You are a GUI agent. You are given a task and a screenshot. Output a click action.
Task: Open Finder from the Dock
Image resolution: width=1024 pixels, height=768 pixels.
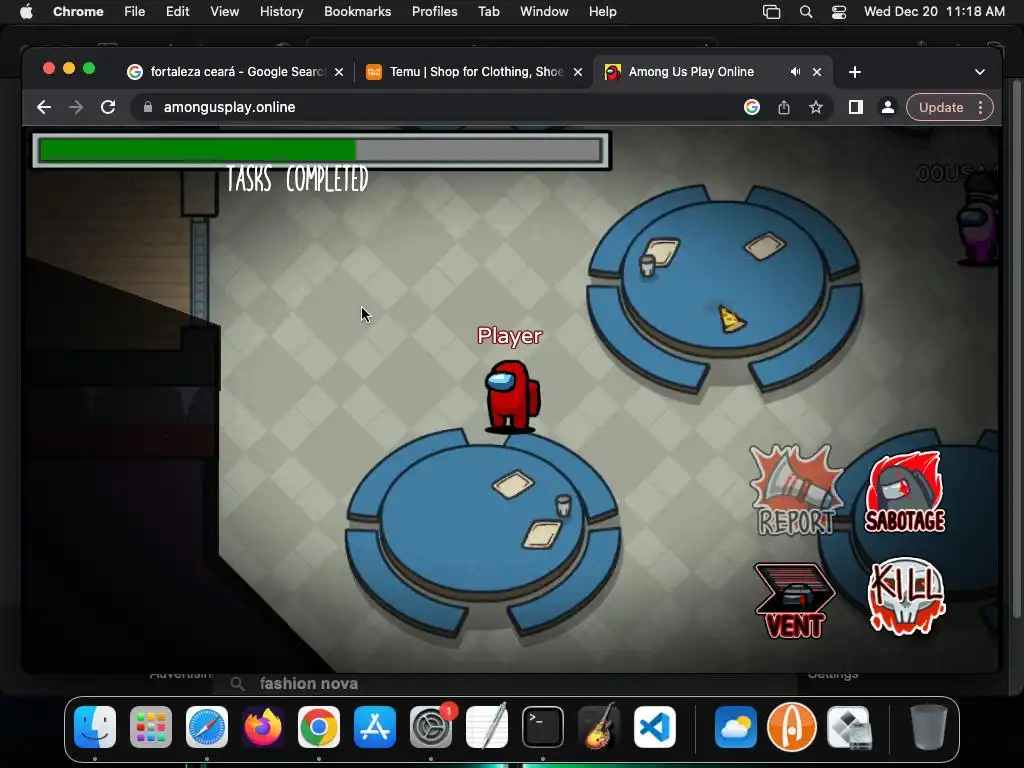(x=95, y=726)
